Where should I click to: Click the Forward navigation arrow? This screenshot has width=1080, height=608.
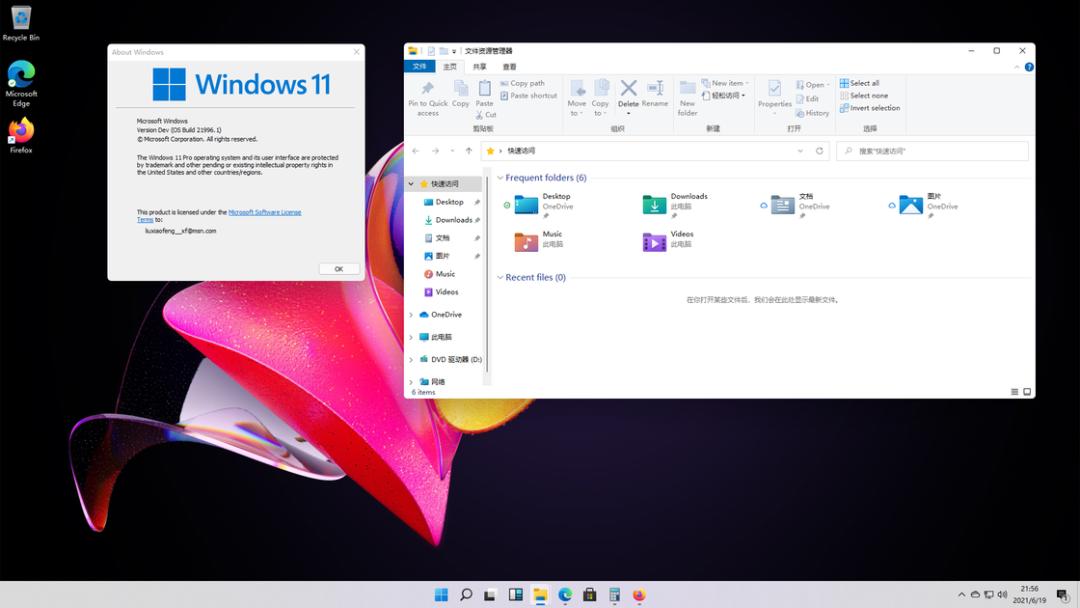click(435, 151)
